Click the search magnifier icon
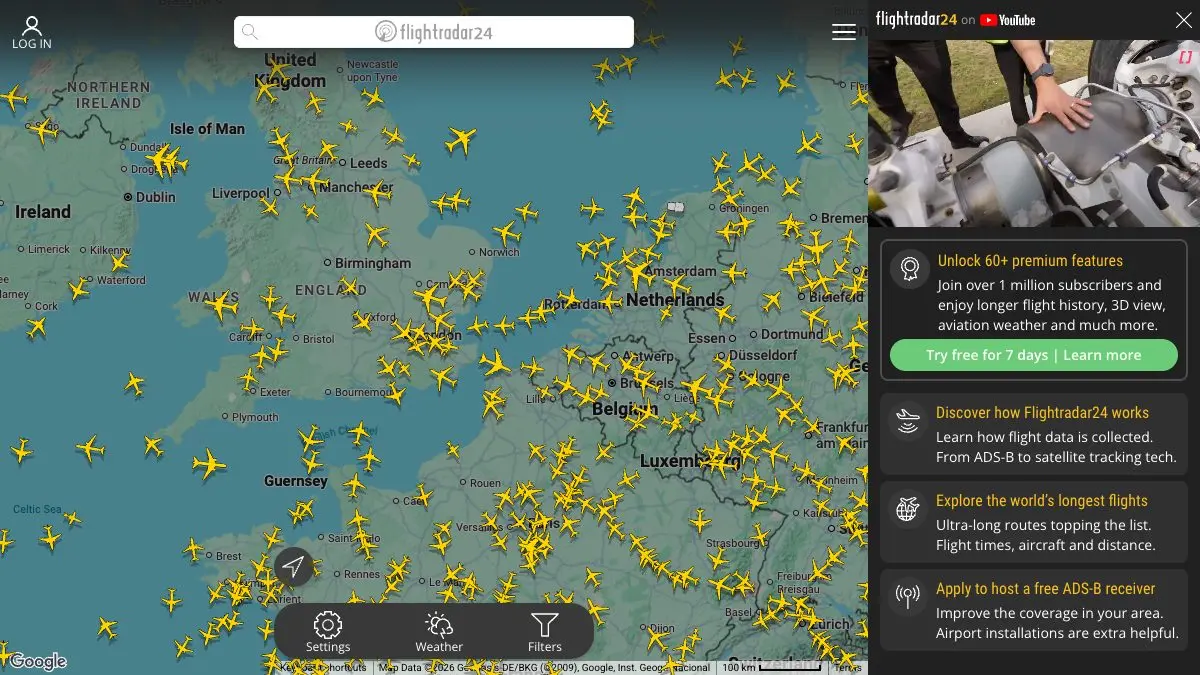The width and height of the screenshot is (1200, 675). click(250, 32)
